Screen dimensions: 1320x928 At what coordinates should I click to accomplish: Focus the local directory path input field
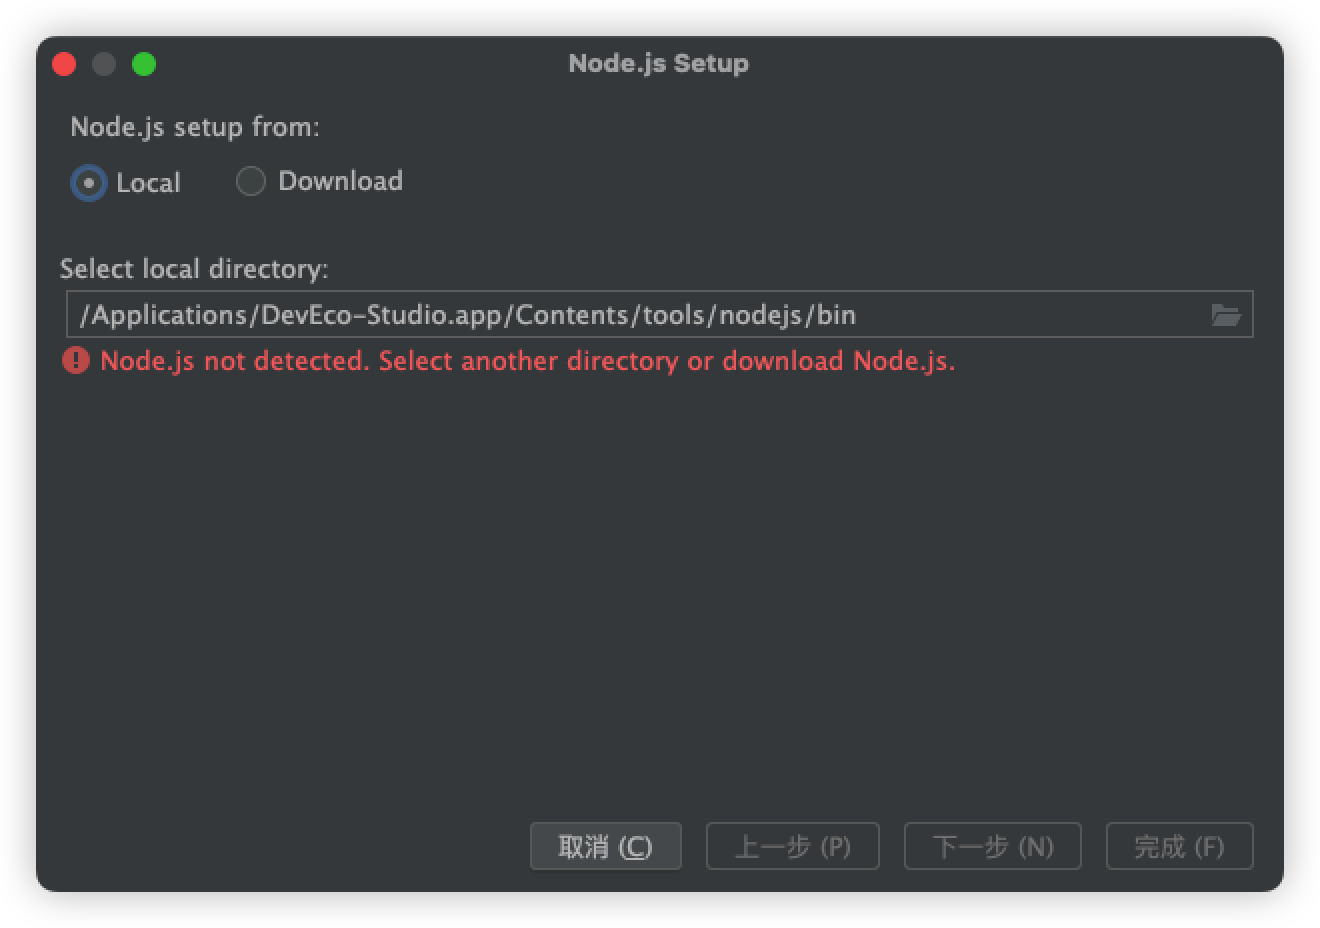[659, 315]
